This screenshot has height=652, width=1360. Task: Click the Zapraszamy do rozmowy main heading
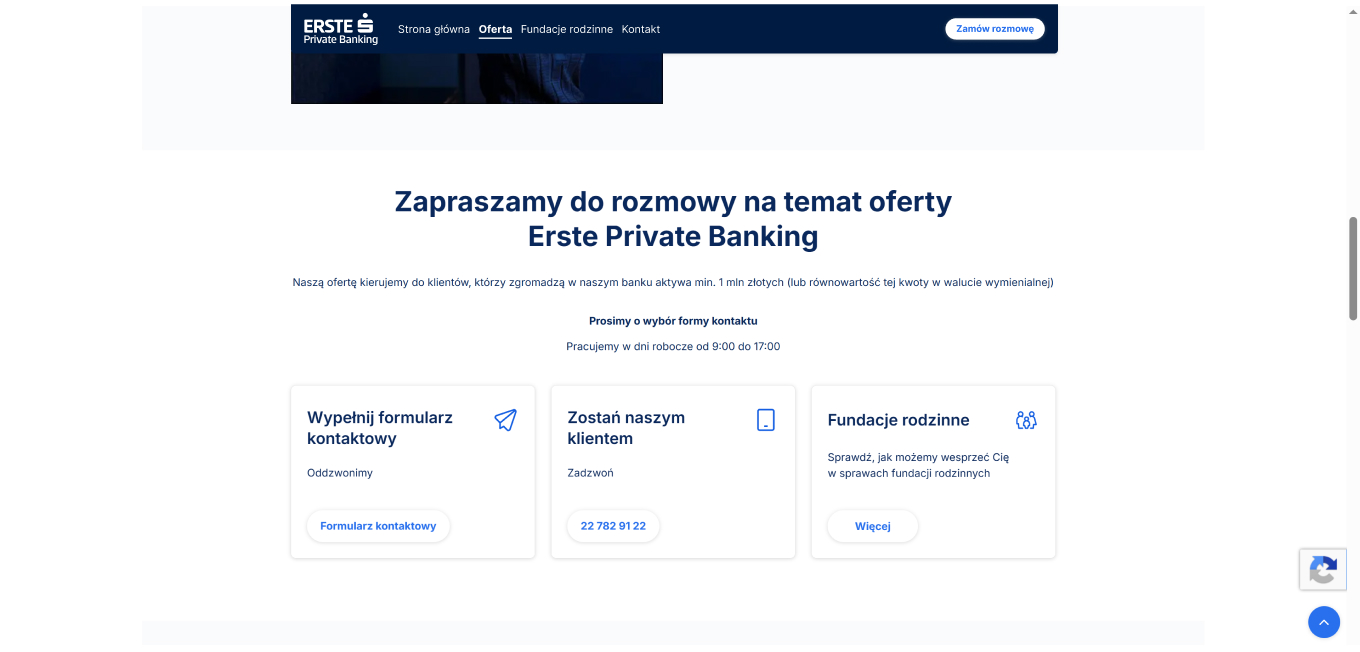tap(673, 219)
